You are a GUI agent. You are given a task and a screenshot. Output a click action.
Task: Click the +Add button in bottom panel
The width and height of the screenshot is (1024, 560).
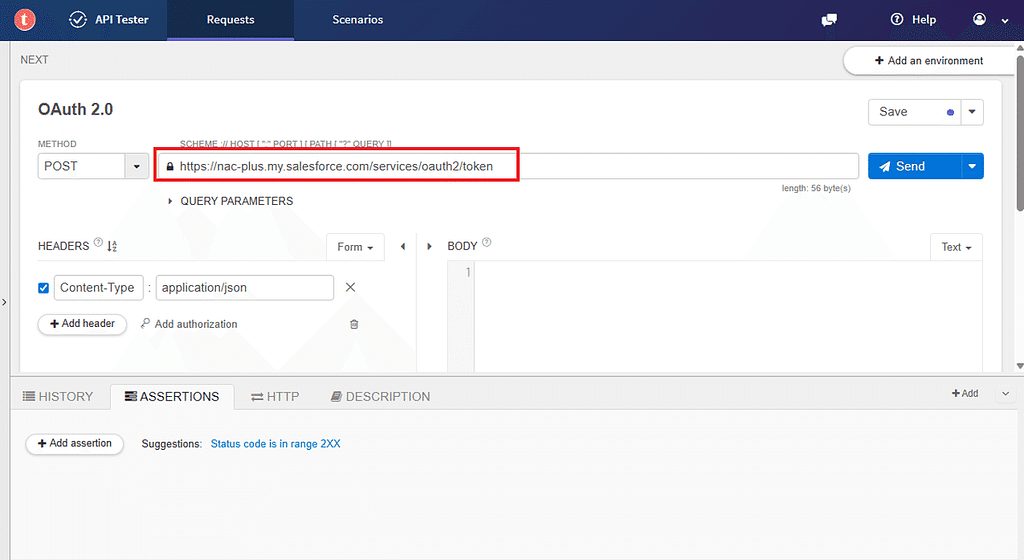(x=965, y=394)
